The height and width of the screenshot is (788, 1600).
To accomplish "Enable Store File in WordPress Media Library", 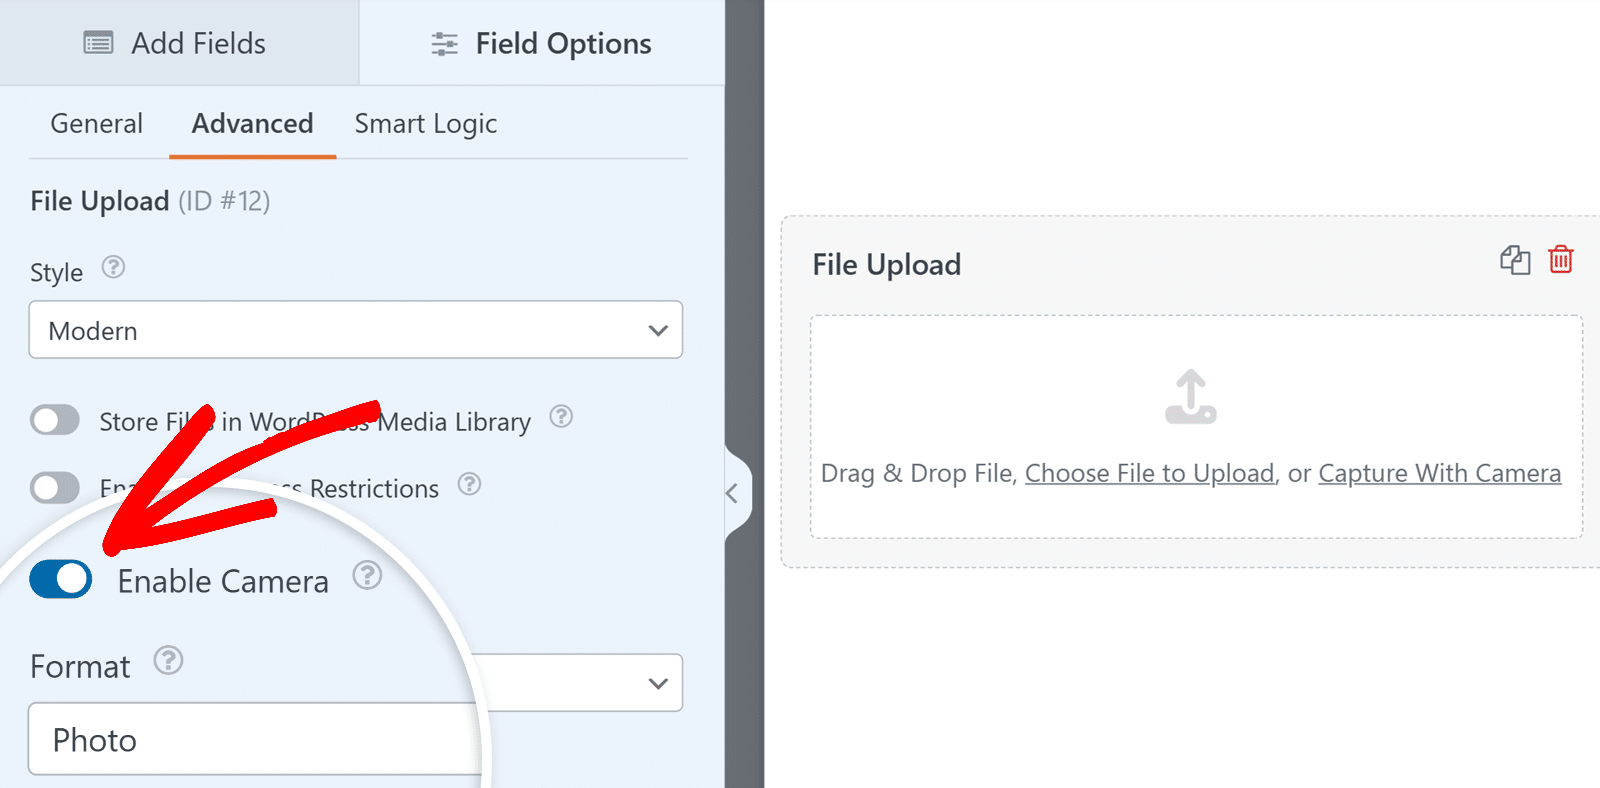I will pyautogui.click(x=54, y=420).
